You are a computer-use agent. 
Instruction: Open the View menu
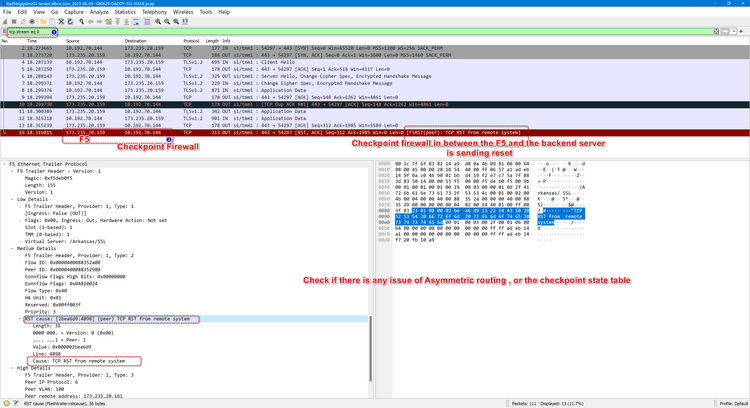39,12
